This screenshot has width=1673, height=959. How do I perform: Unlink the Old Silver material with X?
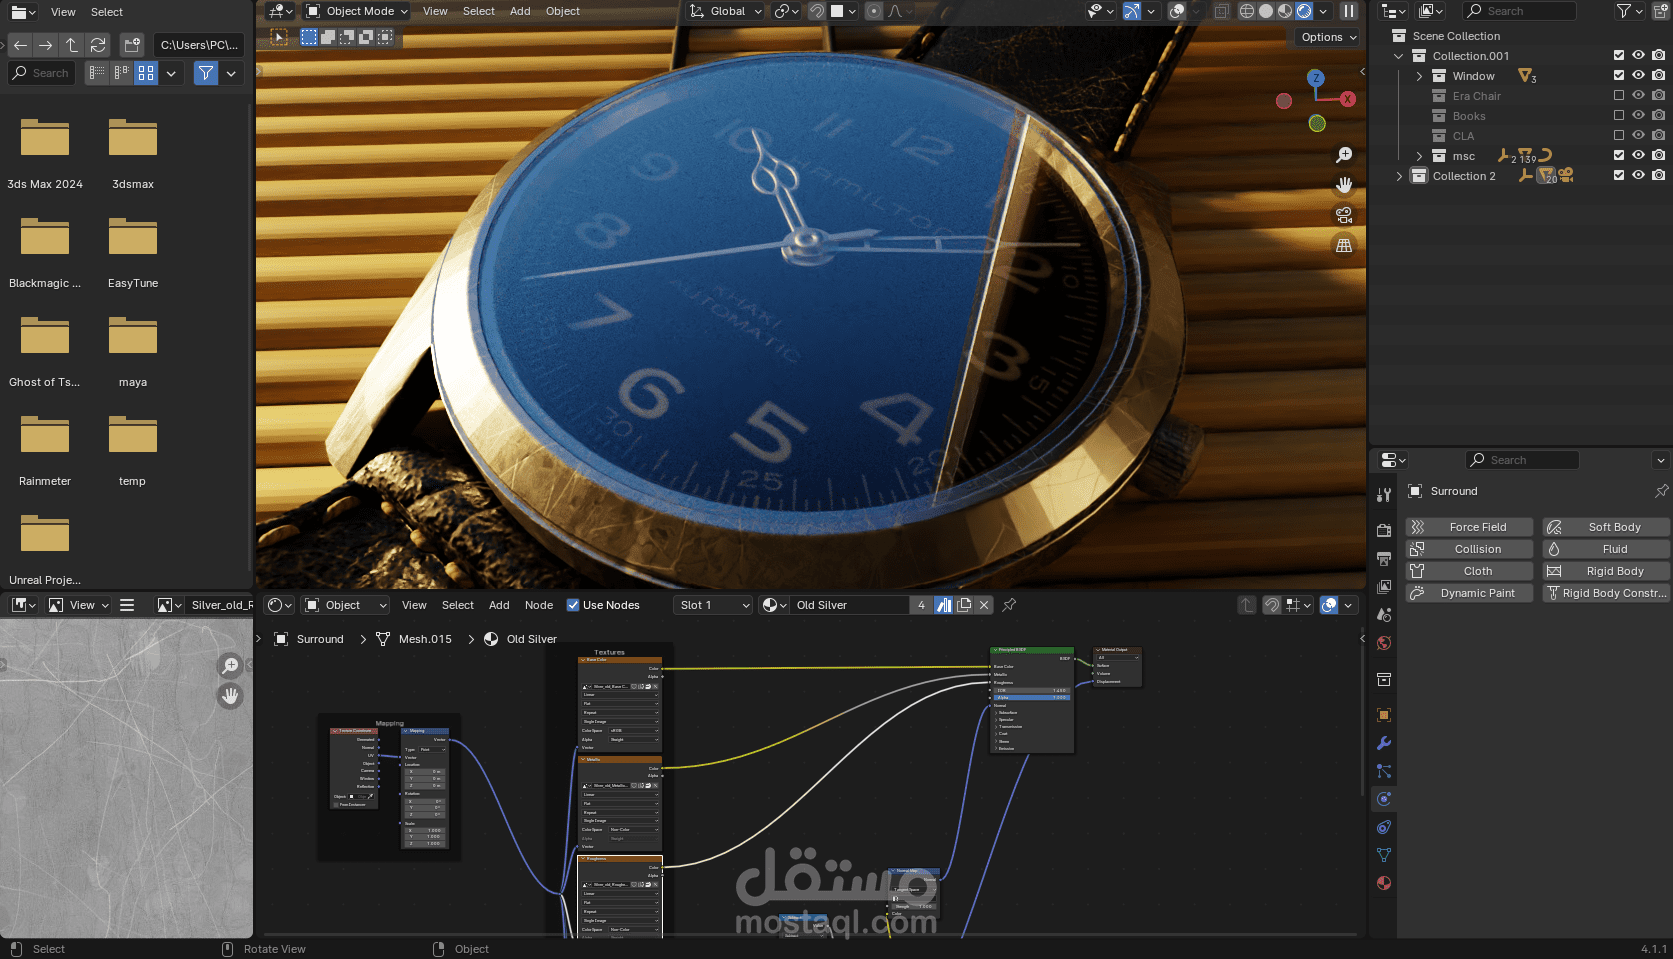tap(984, 605)
